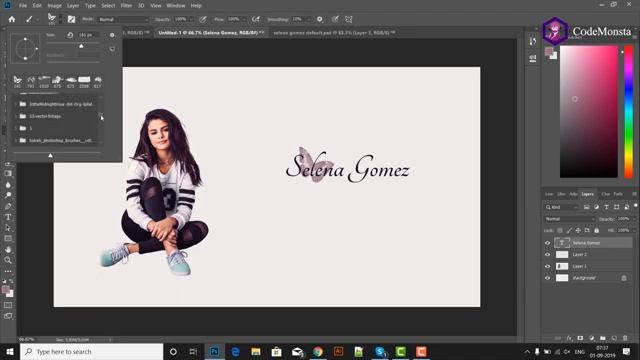Viewport: 640px width, 360px height.
Task: Select the Pen tool in toolbar
Action: (x=8, y=206)
